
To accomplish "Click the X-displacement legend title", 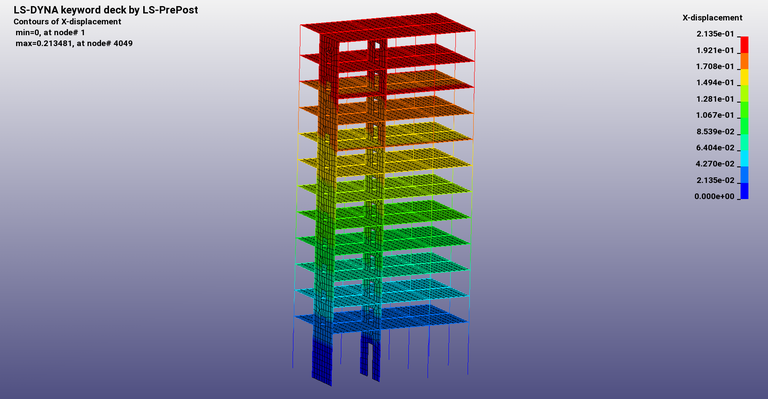I will point(712,18).
